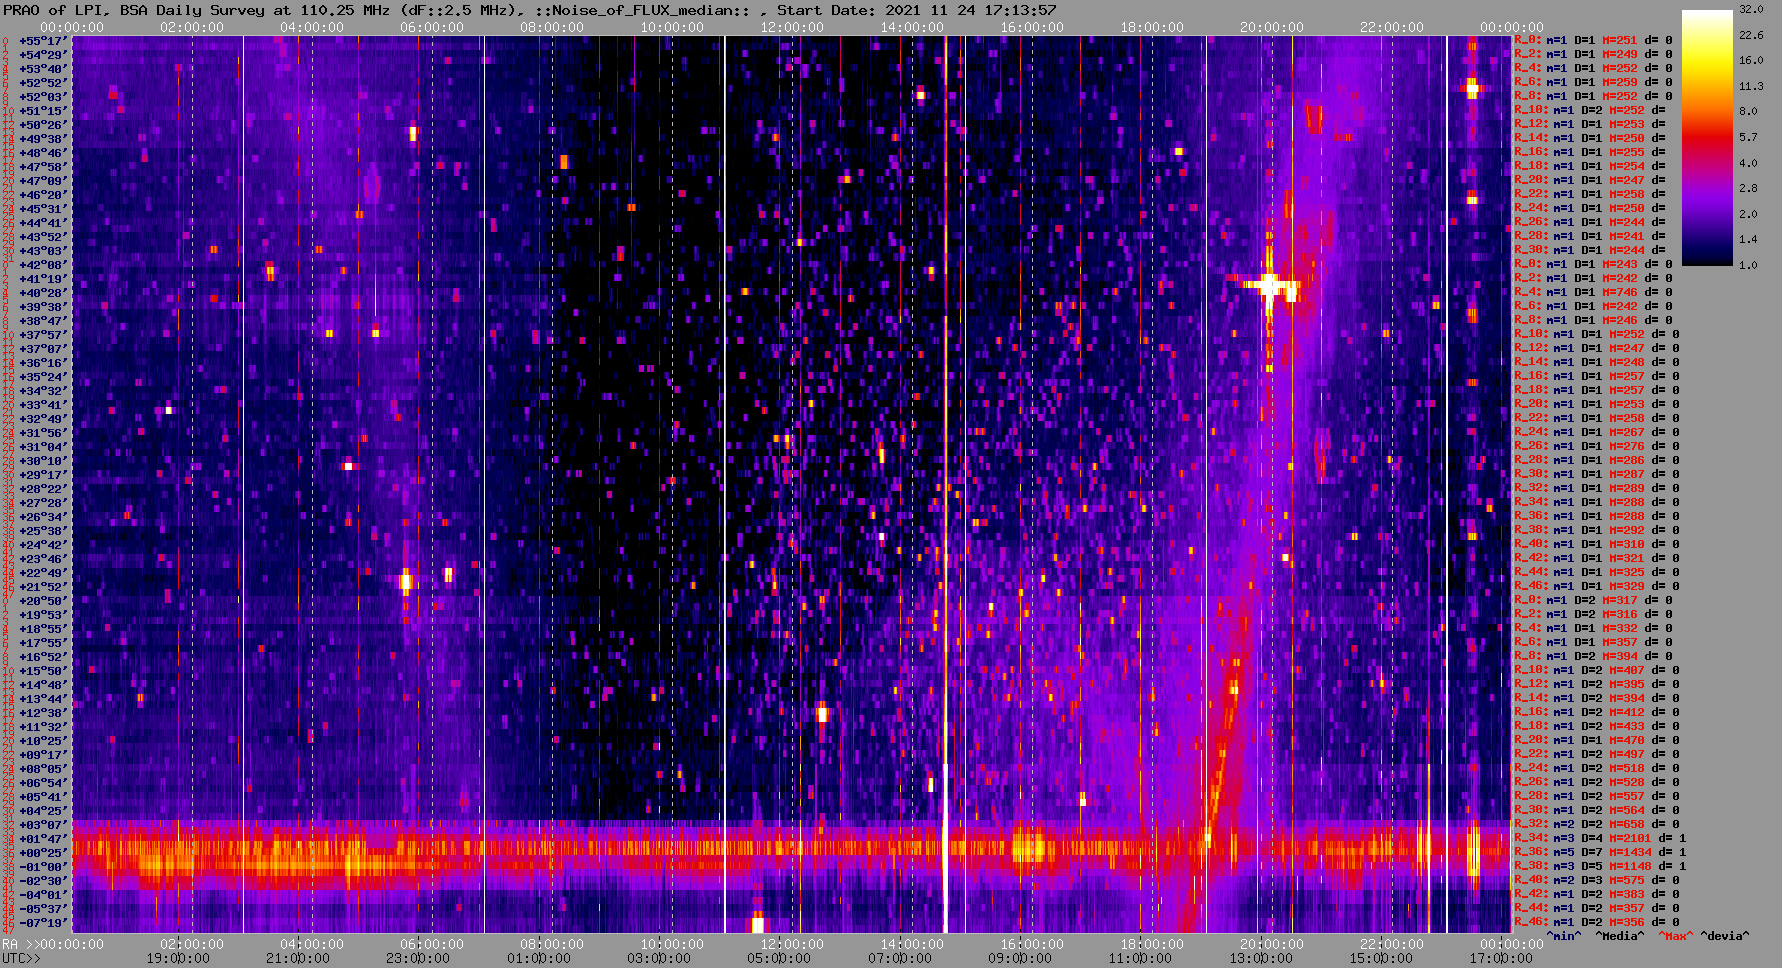Click the UTC tick 13:00:00
Viewport: 1782px width, 968px height.
tap(1260, 958)
